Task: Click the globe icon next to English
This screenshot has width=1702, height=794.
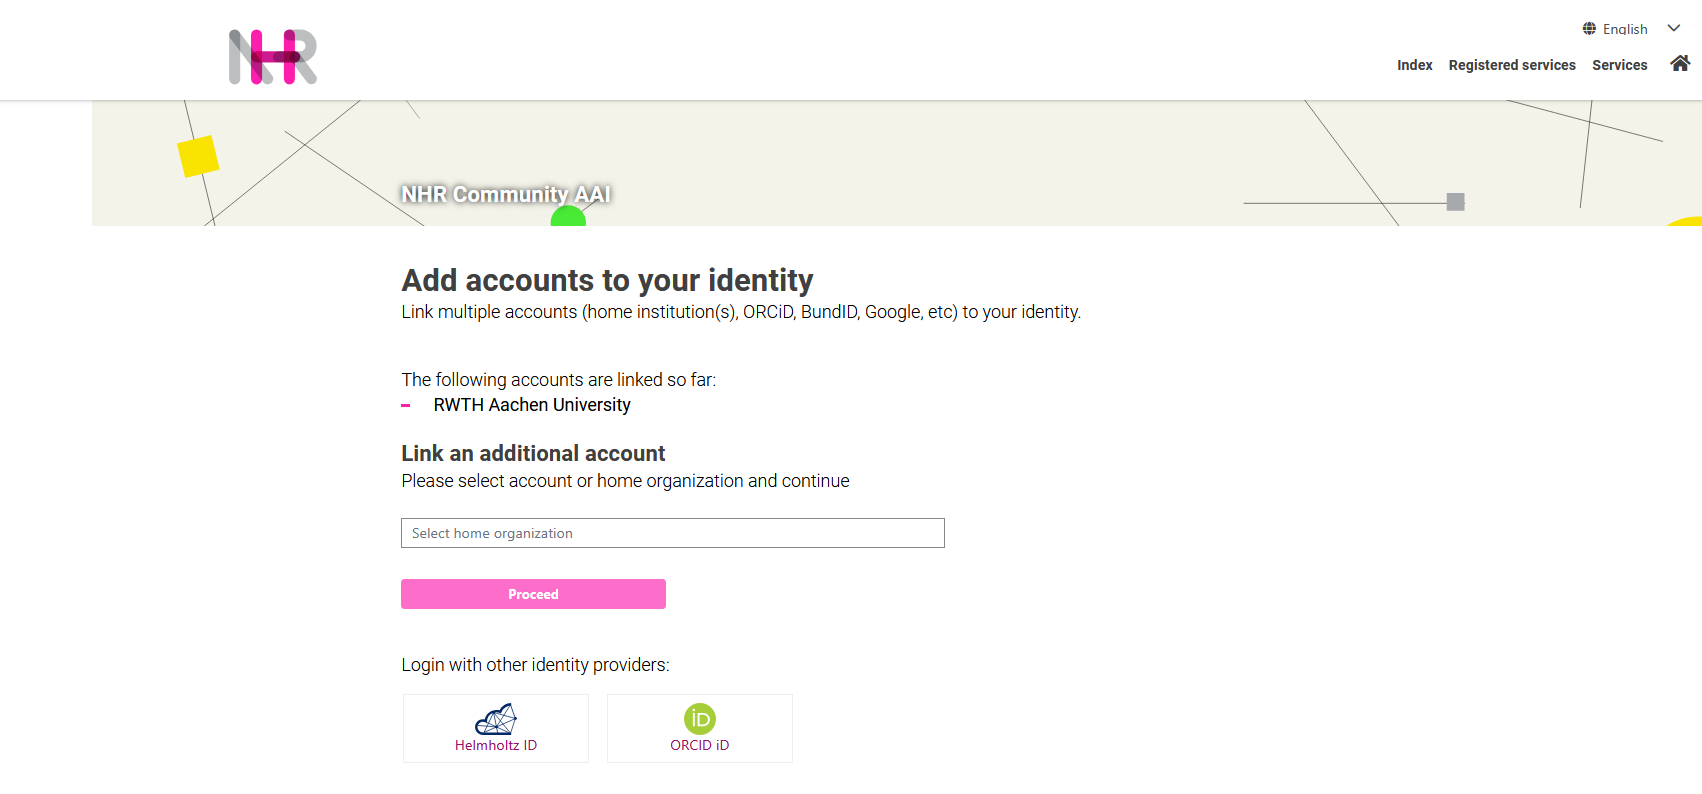Action: click(1588, 28)
